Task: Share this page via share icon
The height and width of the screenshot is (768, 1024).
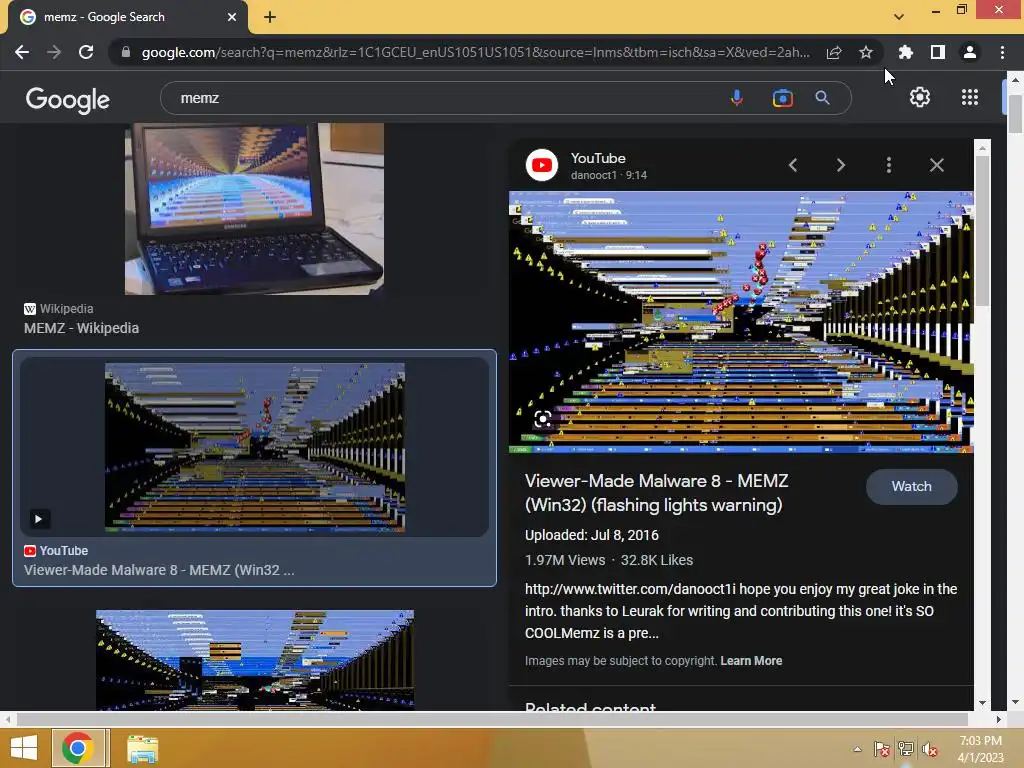Action: coord(833,52)
